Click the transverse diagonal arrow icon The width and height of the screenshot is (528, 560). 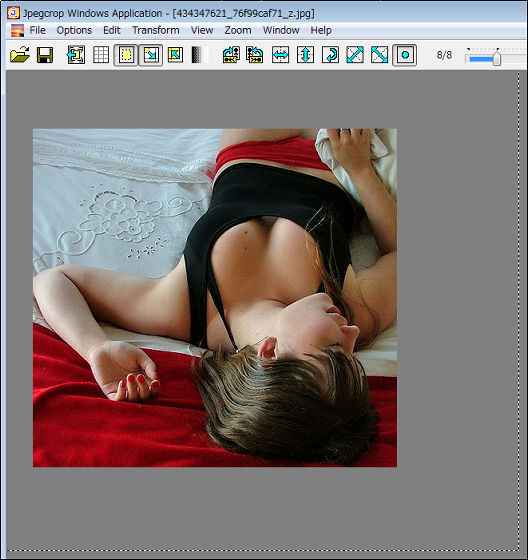pyautogui.click(x=379, y=55)
